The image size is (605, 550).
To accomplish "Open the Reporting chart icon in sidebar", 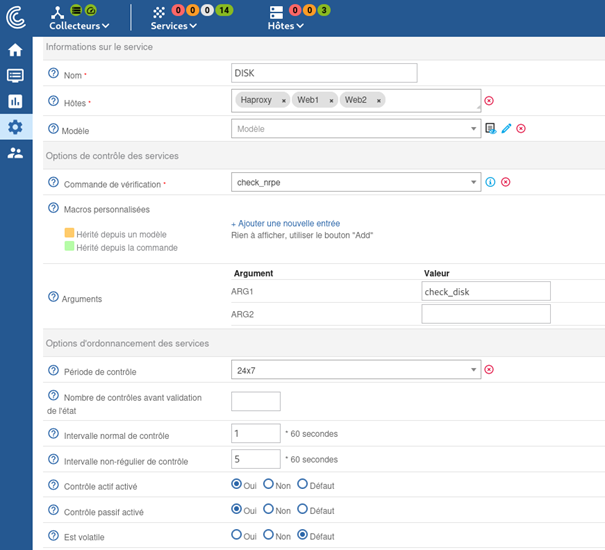I will point(15,101).
